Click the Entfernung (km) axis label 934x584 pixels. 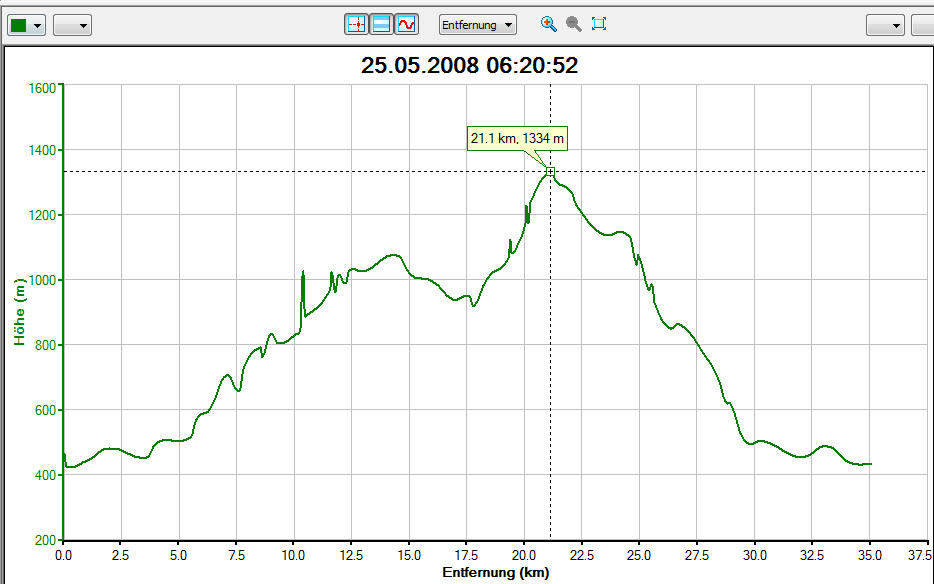click(x=496, y=573)
